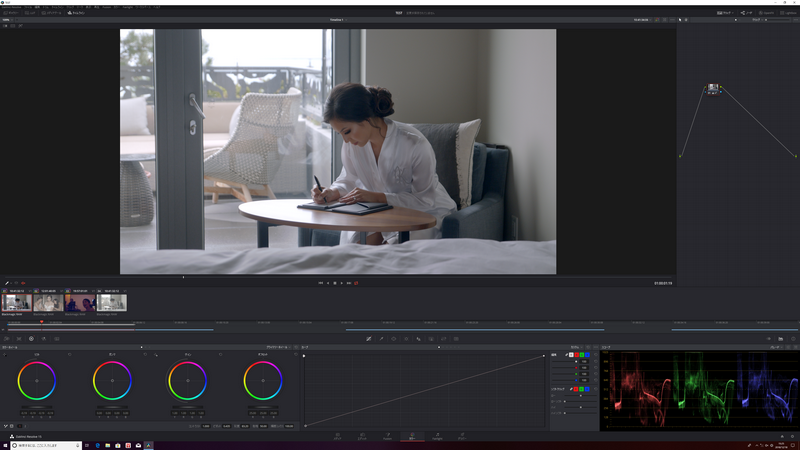Select the Color Wheels palette icon

point(31,339)
